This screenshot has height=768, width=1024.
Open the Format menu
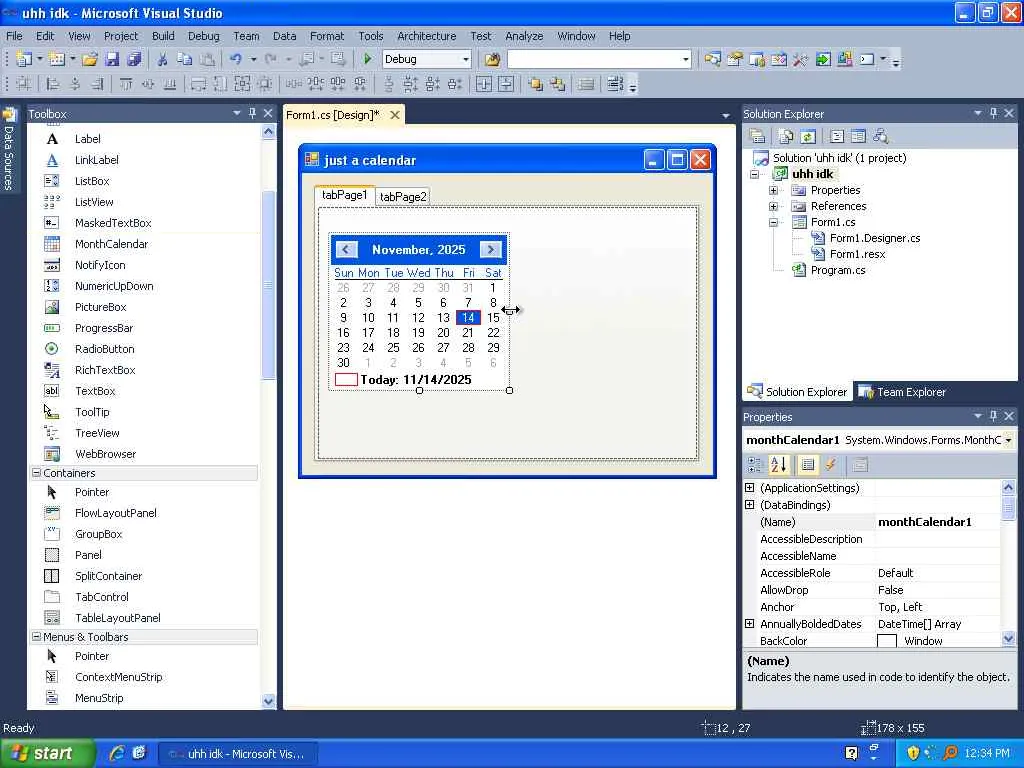[327, 36]
